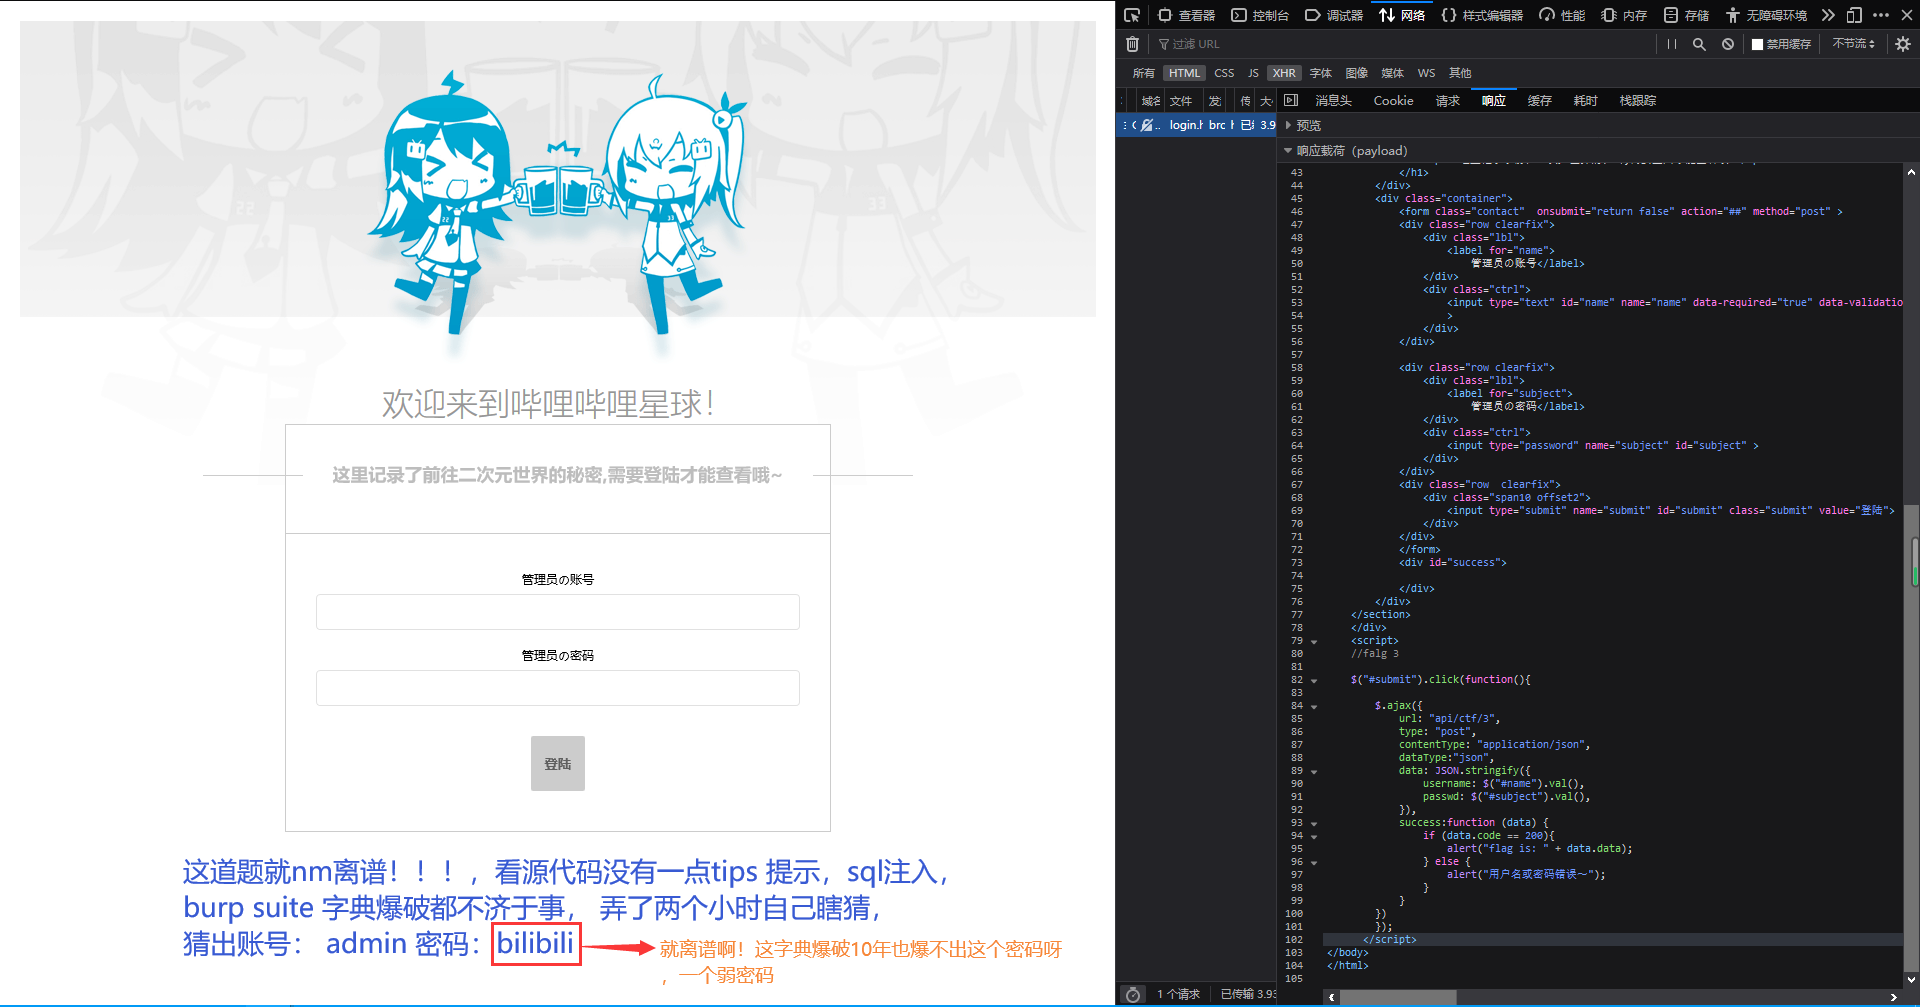Screen dimensions: 1920x1007
Task: Open the 性能 (Performance) panel
Action: point(1562,15)
